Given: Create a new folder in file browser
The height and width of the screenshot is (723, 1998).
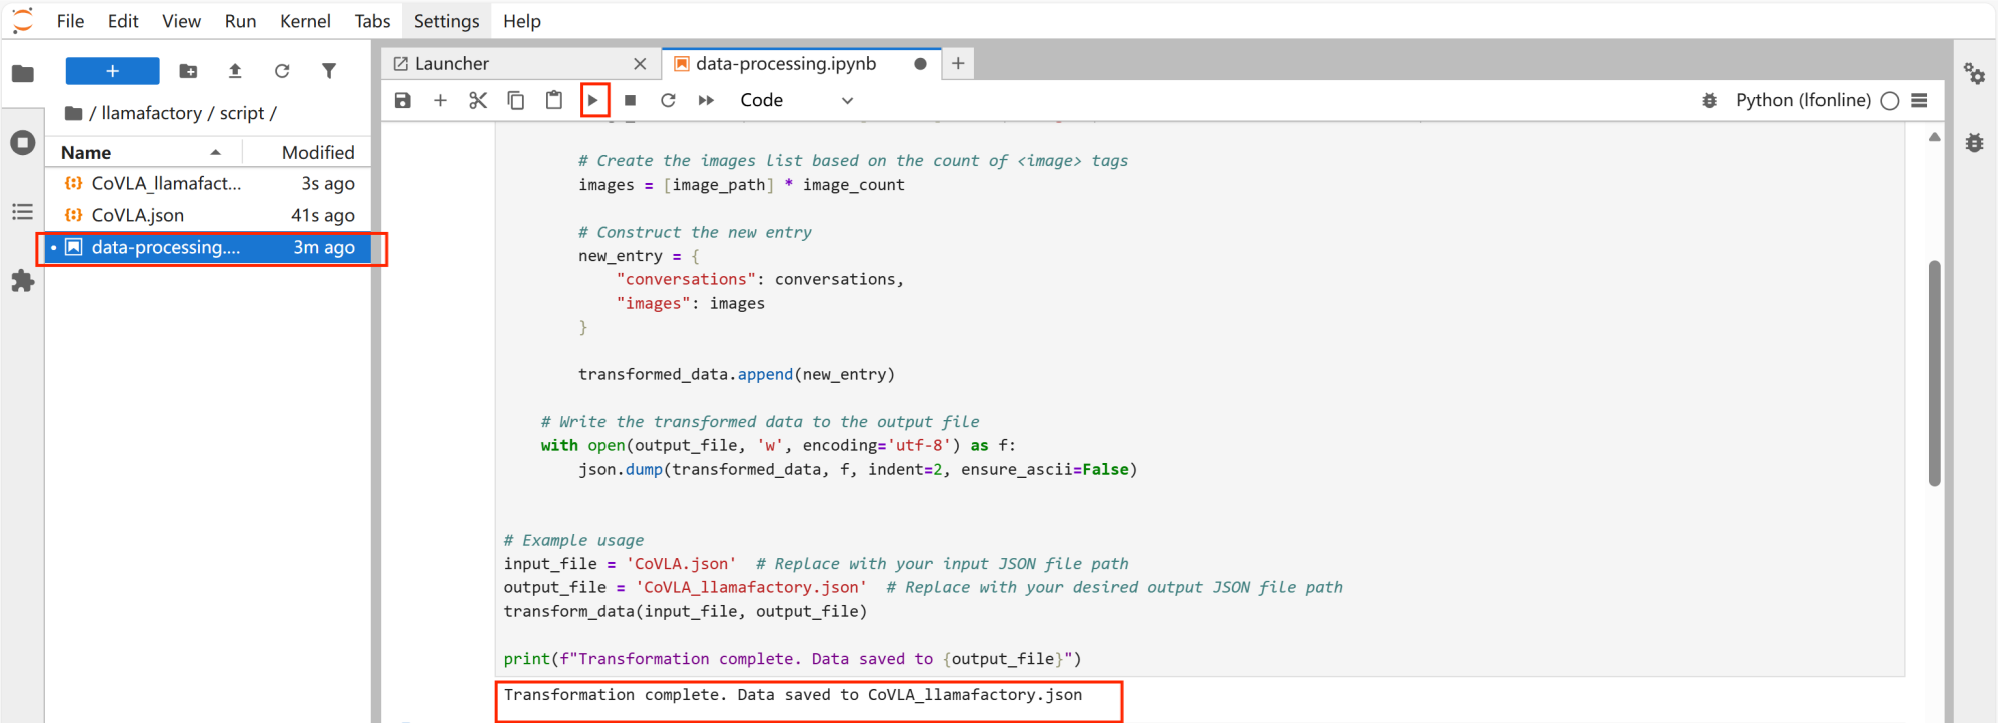Looking at the screenshot, I should pos(188,71).
